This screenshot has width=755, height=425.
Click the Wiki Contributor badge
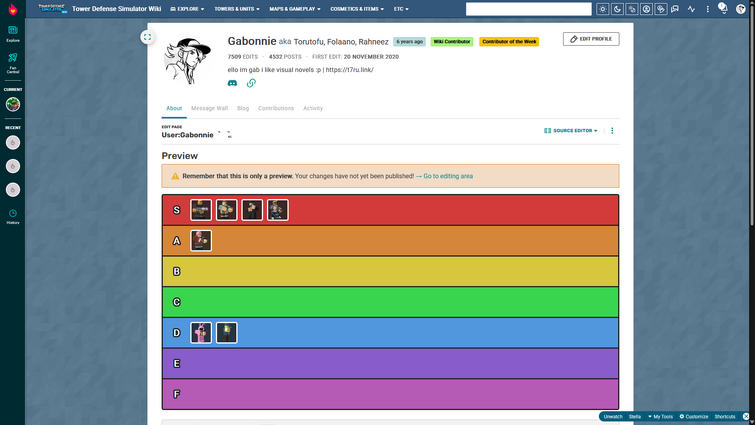[452, 41]
